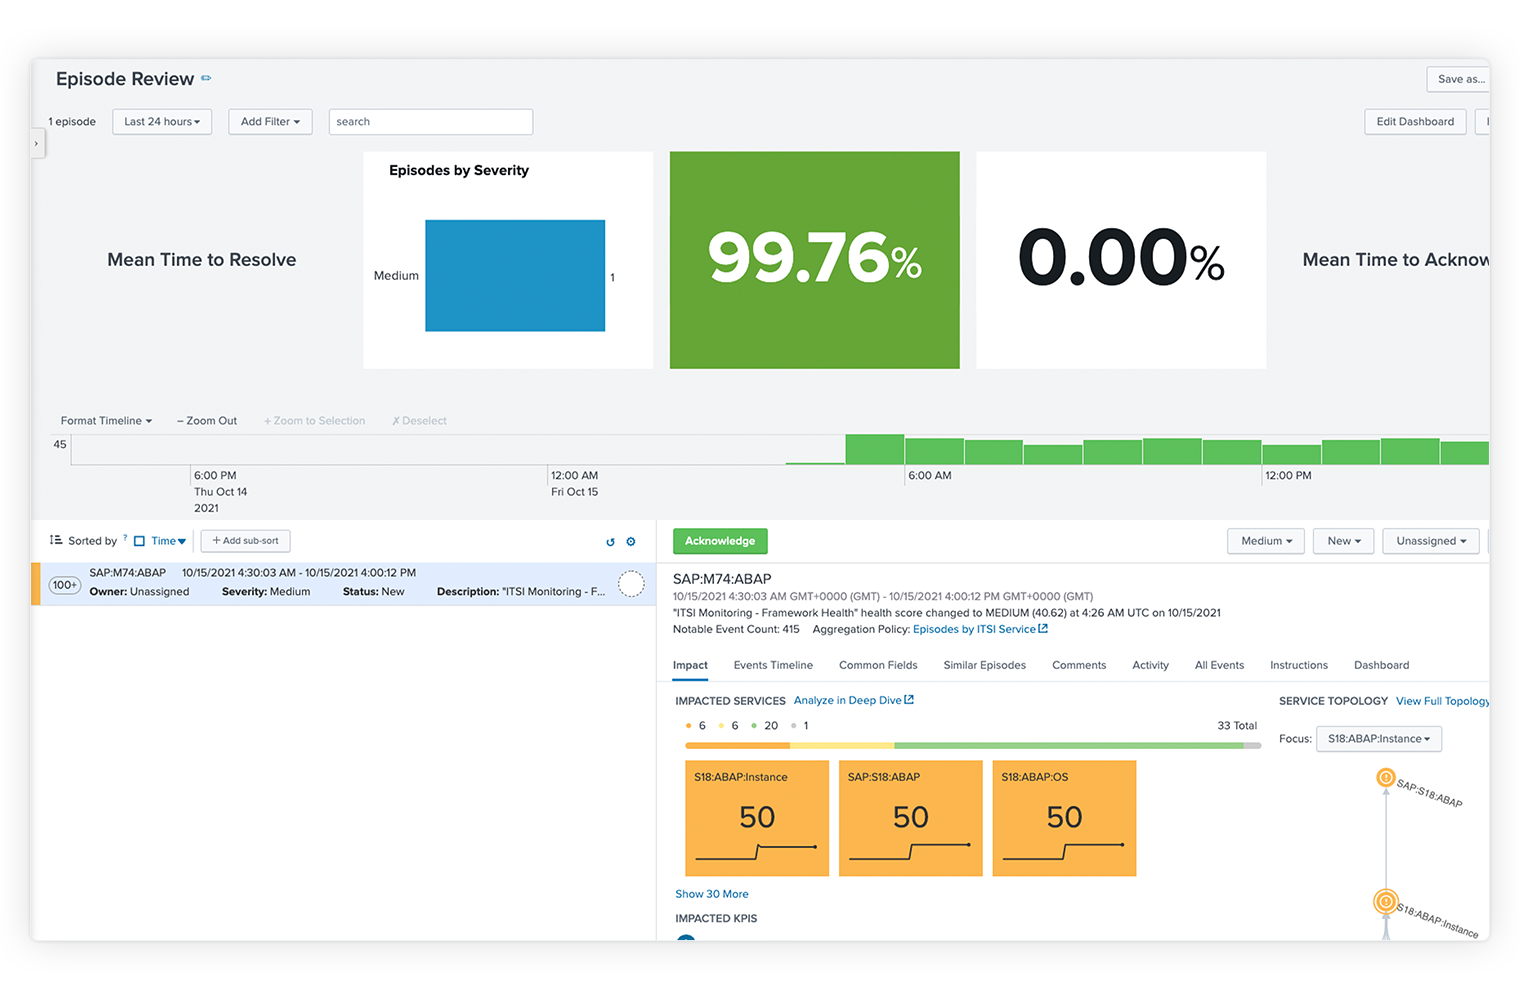The width and height of the screenshot is (1520, 1000).
Task: Change episode owner via Unassigned dropdown
Action: point(1430,540)
